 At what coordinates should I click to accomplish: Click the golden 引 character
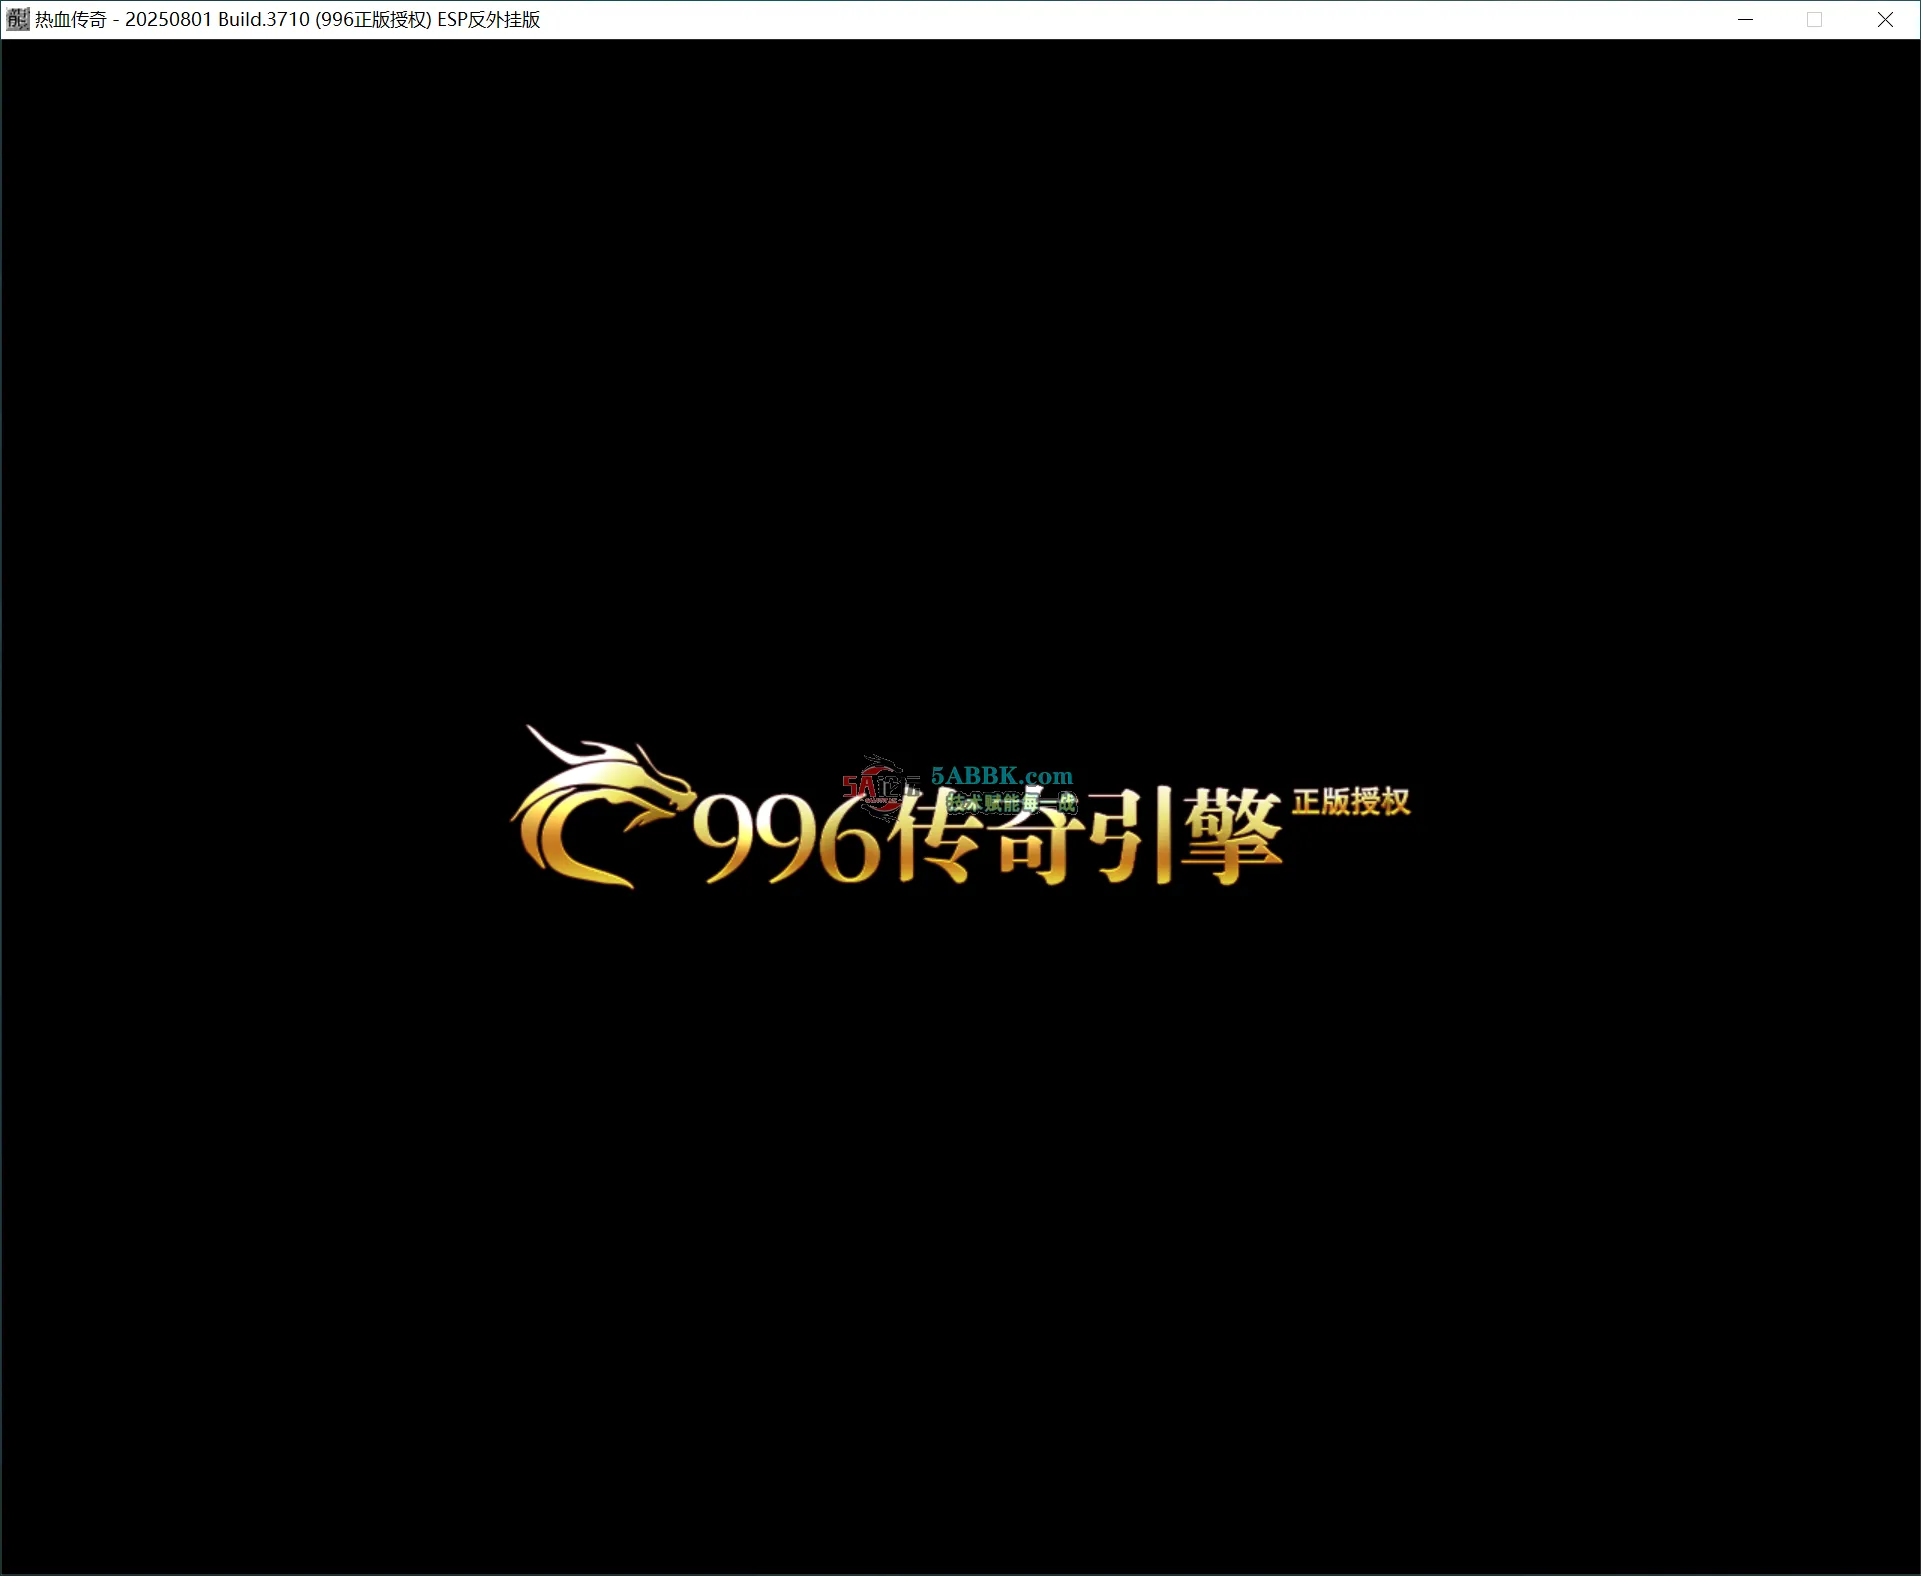[x=1130, y=838]
